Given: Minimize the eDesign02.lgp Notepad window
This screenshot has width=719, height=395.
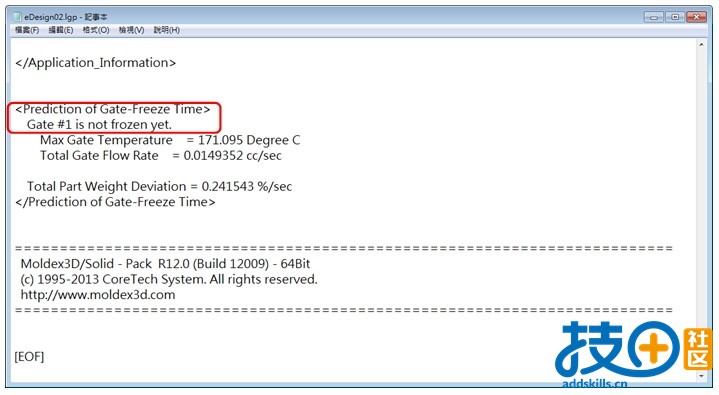Looking at the screenshot, I should coord(653,17).
